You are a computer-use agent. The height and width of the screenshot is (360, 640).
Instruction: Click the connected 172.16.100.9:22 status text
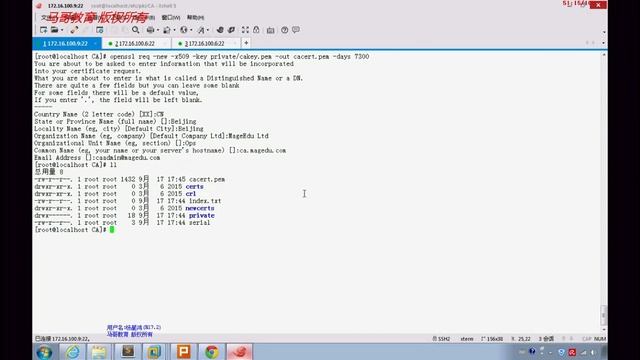[62, 339]
